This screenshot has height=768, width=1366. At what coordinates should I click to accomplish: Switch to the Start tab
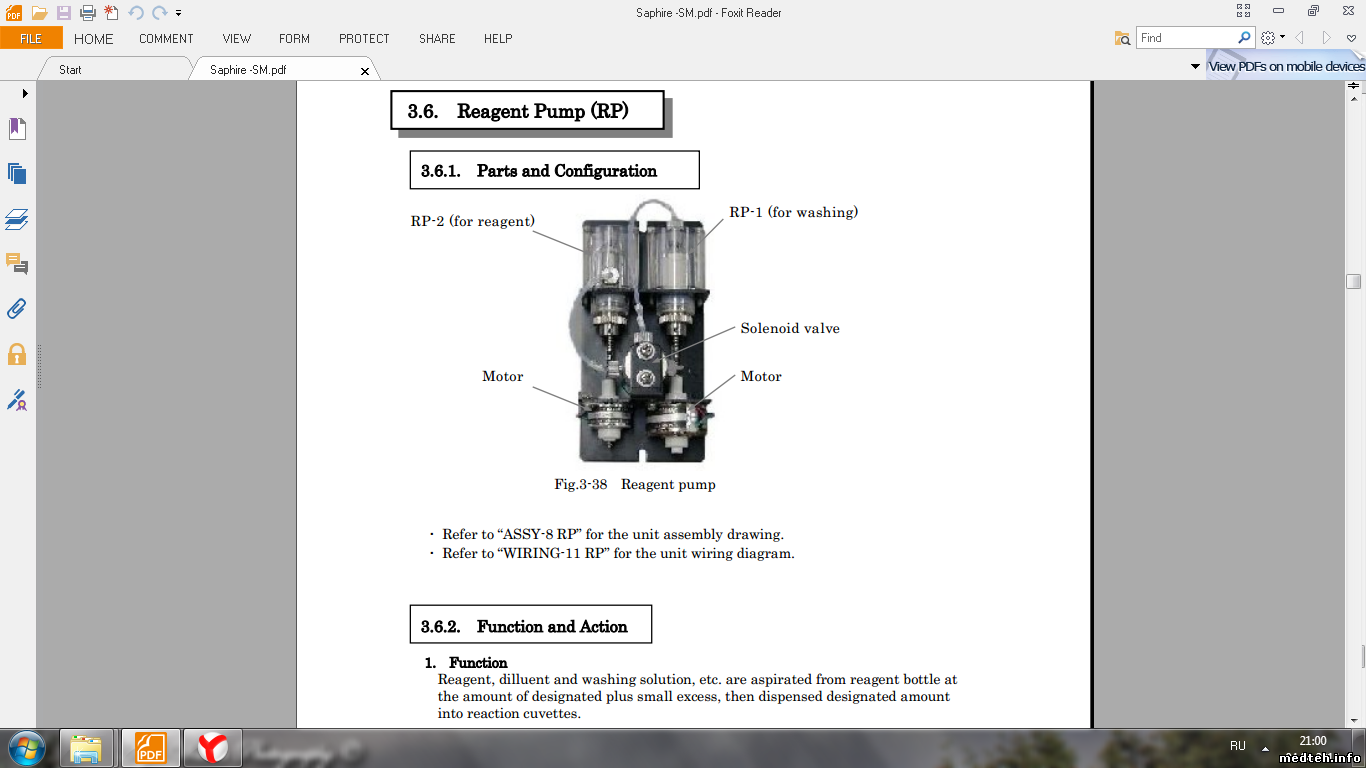[x=70, y=70]
